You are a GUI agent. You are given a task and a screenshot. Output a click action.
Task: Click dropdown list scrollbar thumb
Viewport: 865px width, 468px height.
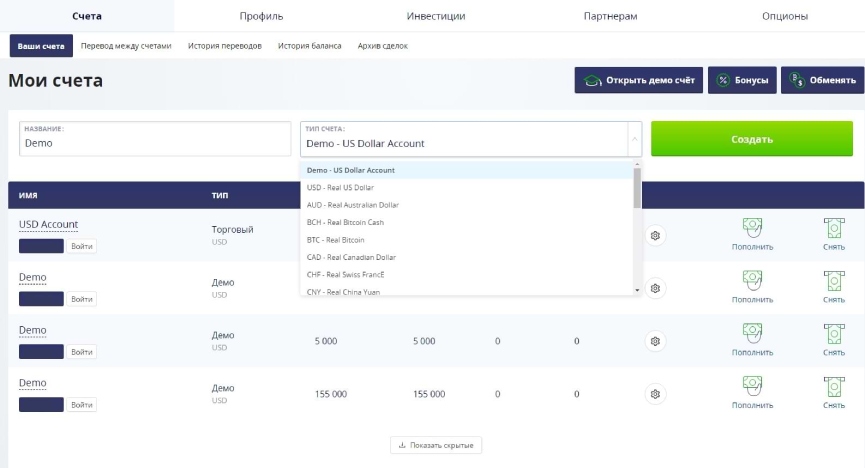click(637, 188)
